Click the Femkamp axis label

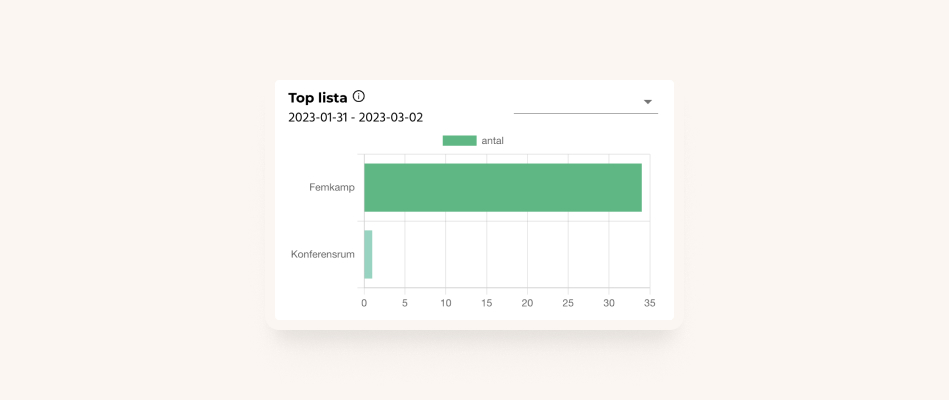click(332, 188)
